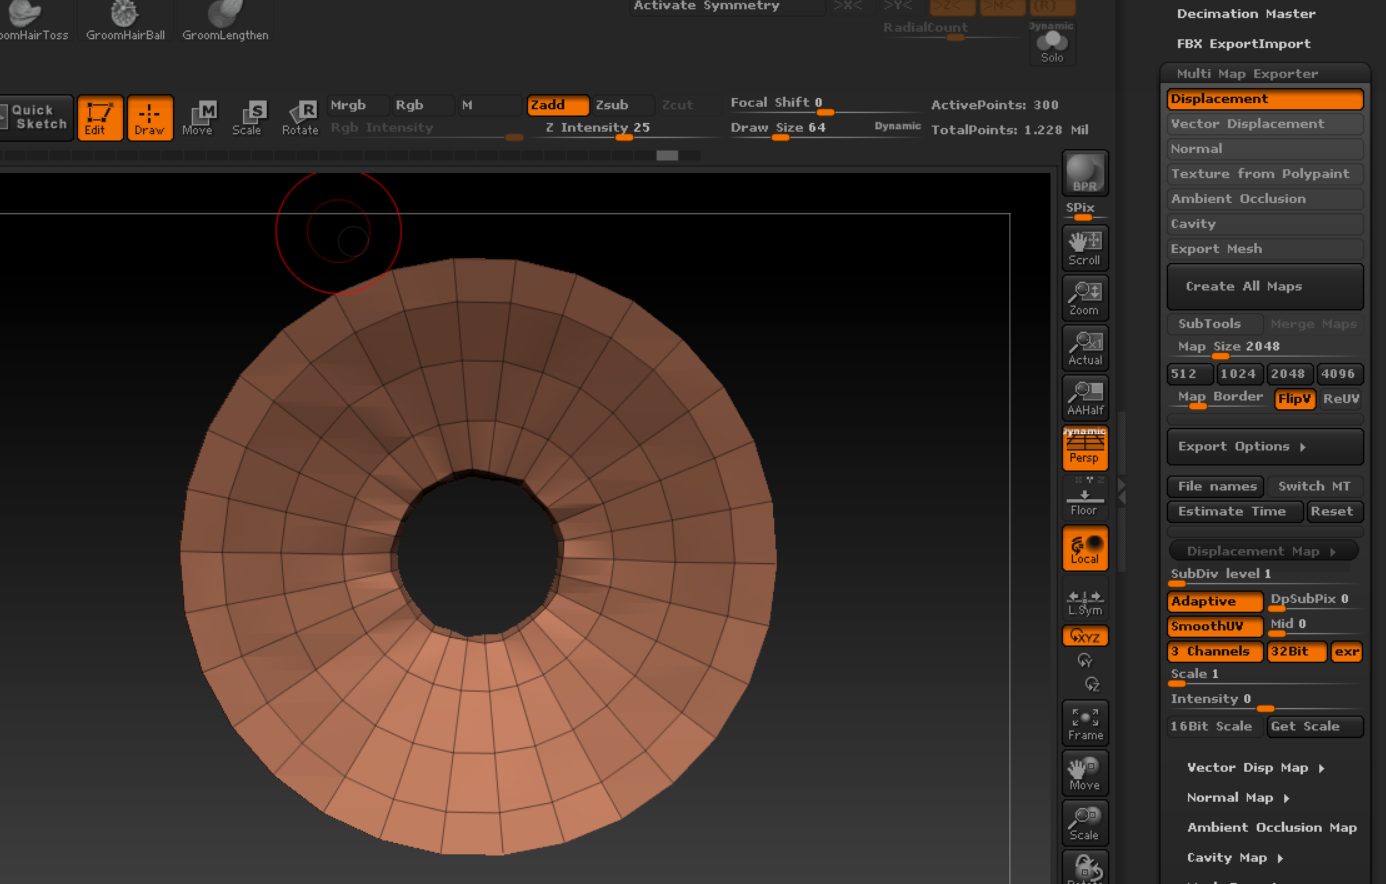Select M material mode
The height and width of the screenshot is (884, 1386).
click(490, 105)
